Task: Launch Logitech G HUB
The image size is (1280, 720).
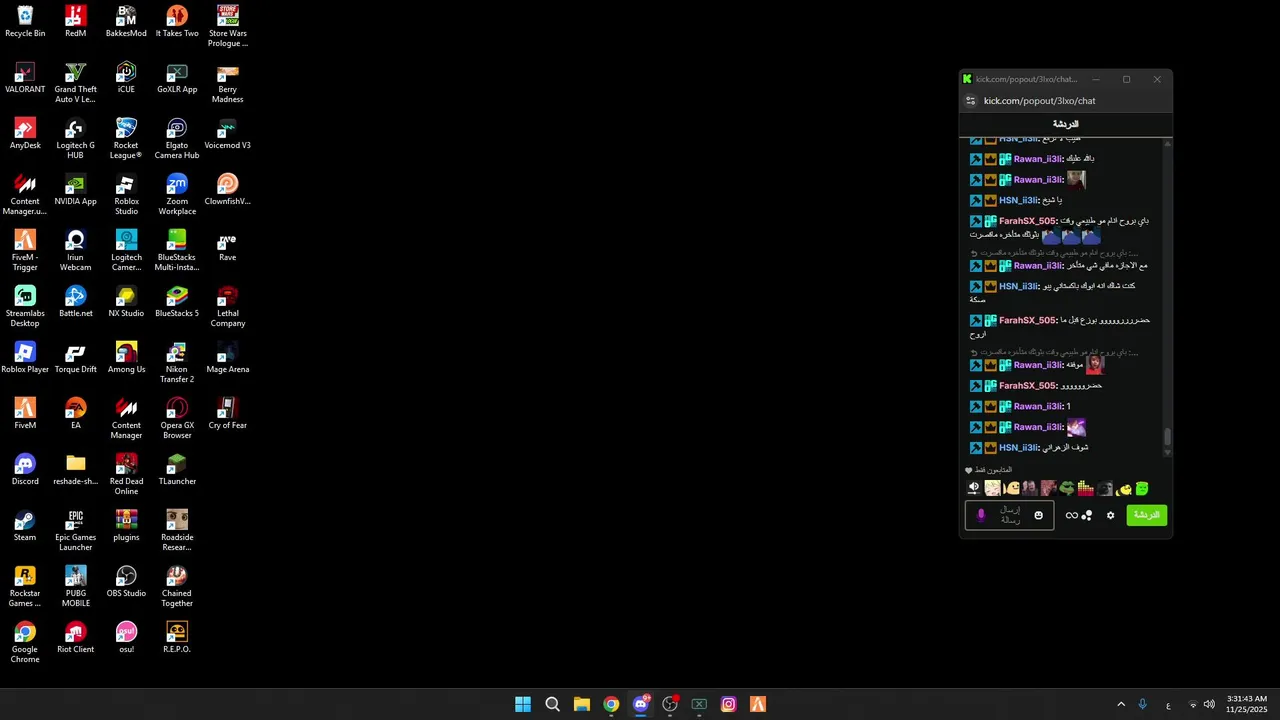Action: tap(75, 139)
